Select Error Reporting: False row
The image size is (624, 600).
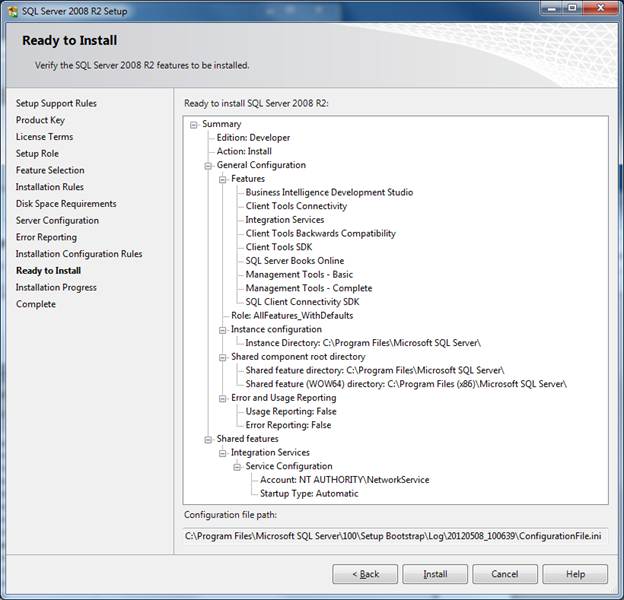click(x=288, y=425)
